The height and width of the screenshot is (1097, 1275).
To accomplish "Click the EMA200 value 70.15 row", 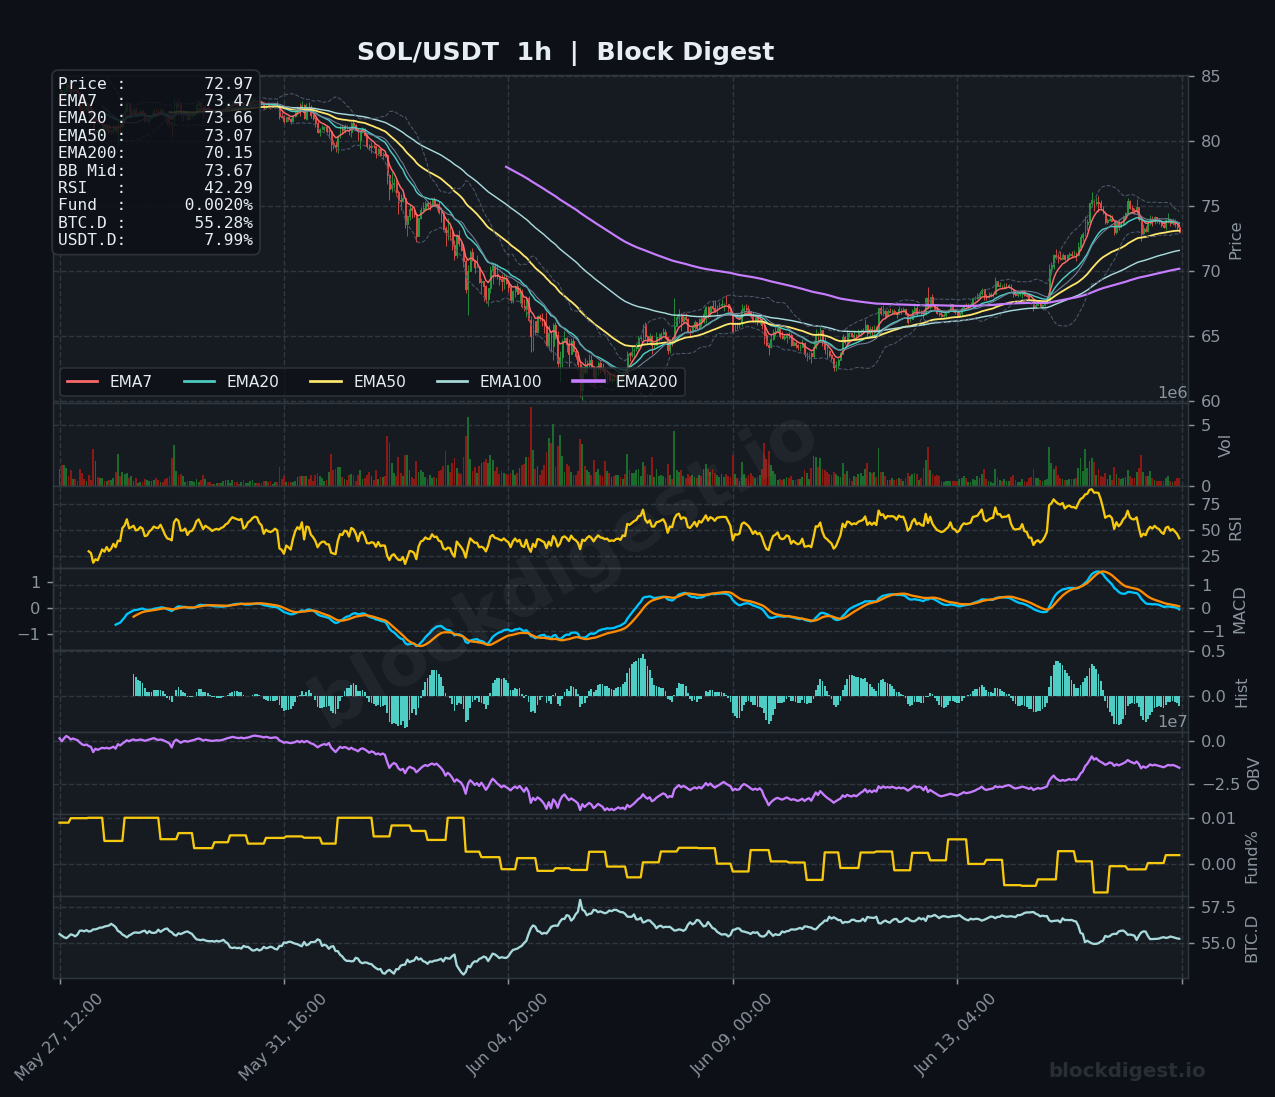I will click(156, 153).
